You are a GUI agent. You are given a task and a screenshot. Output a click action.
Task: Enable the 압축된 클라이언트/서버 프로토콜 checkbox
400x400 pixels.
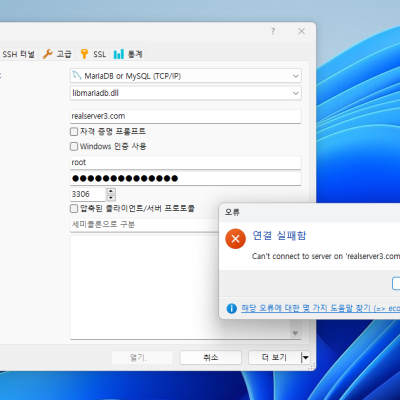pos(74,209)
